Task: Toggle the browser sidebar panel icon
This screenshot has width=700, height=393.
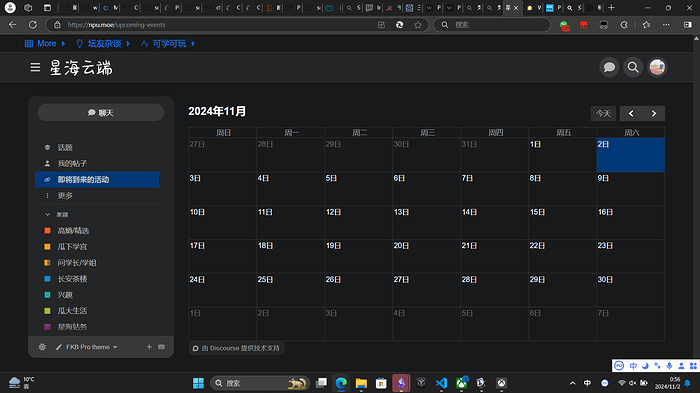Action: [688, 25]
